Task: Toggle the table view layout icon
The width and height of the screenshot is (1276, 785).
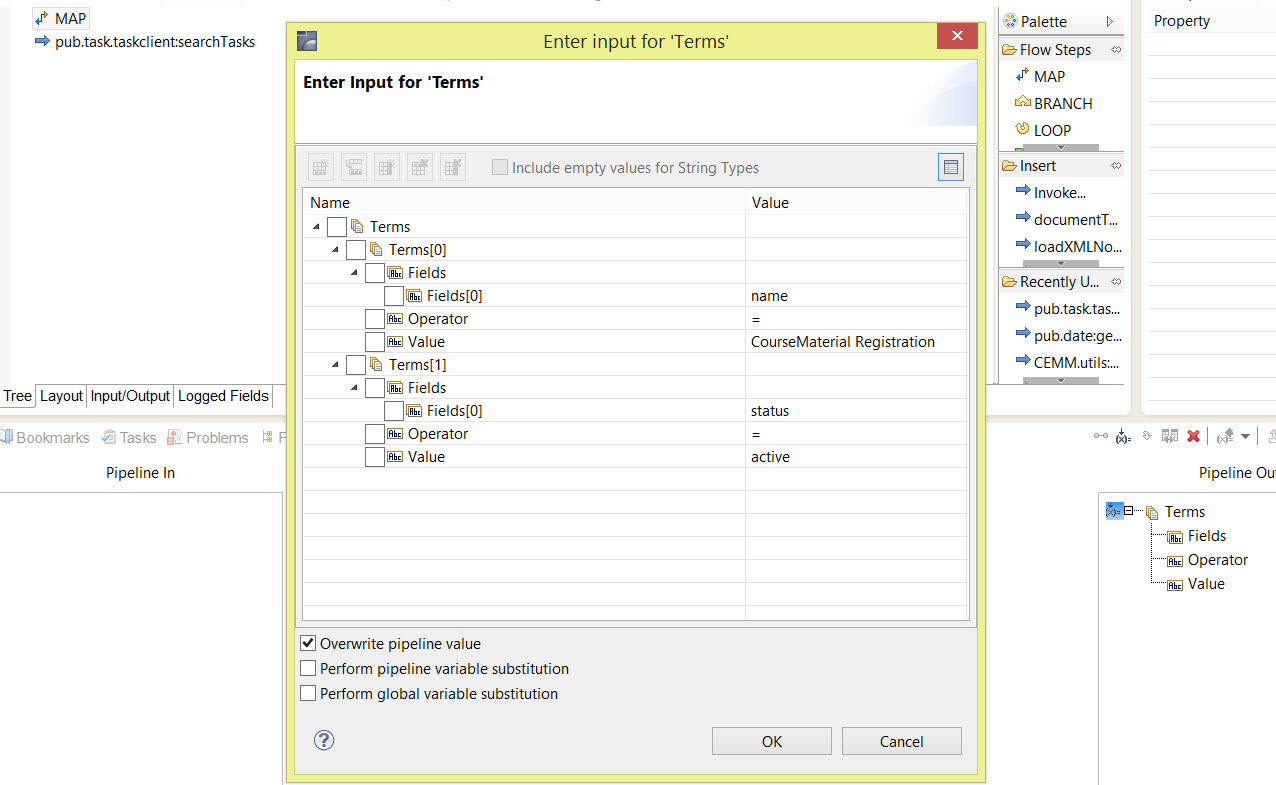Action: (x=951, y=167)
